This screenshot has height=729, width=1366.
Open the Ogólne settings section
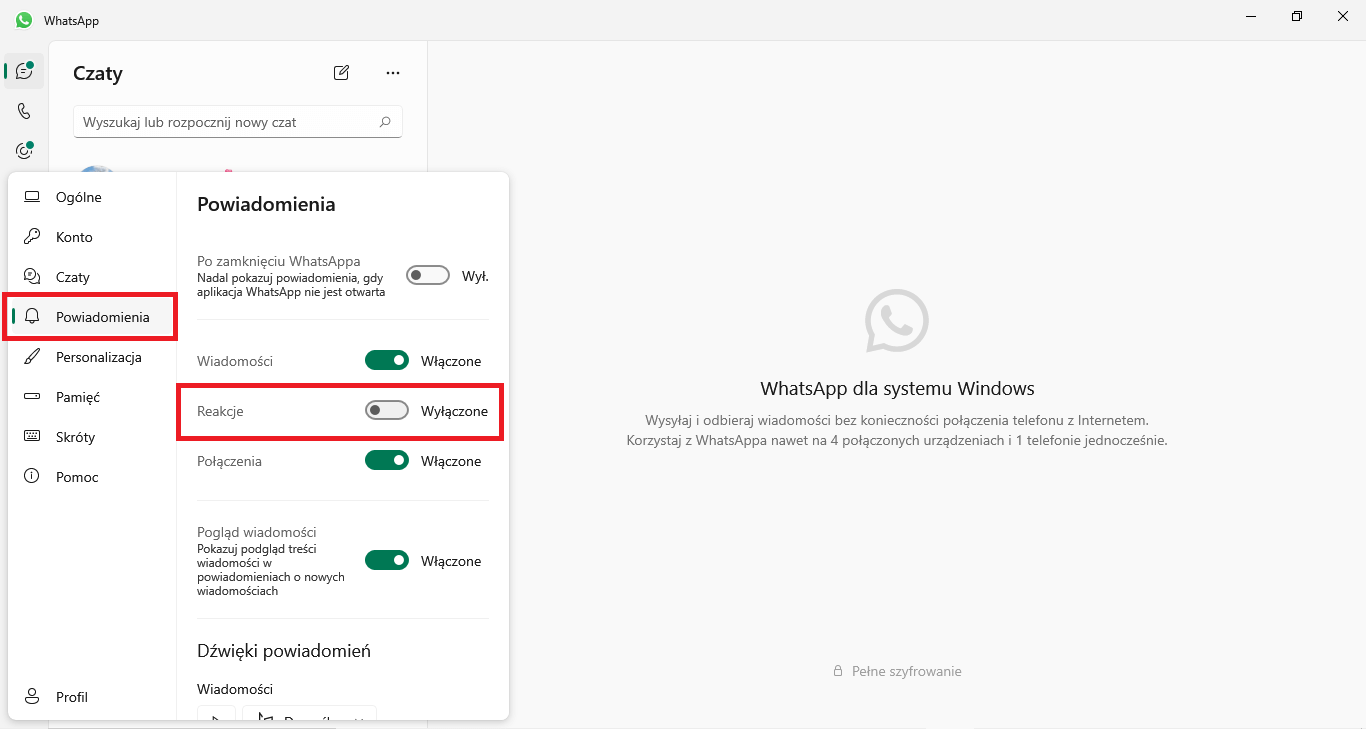click(92, 197)
